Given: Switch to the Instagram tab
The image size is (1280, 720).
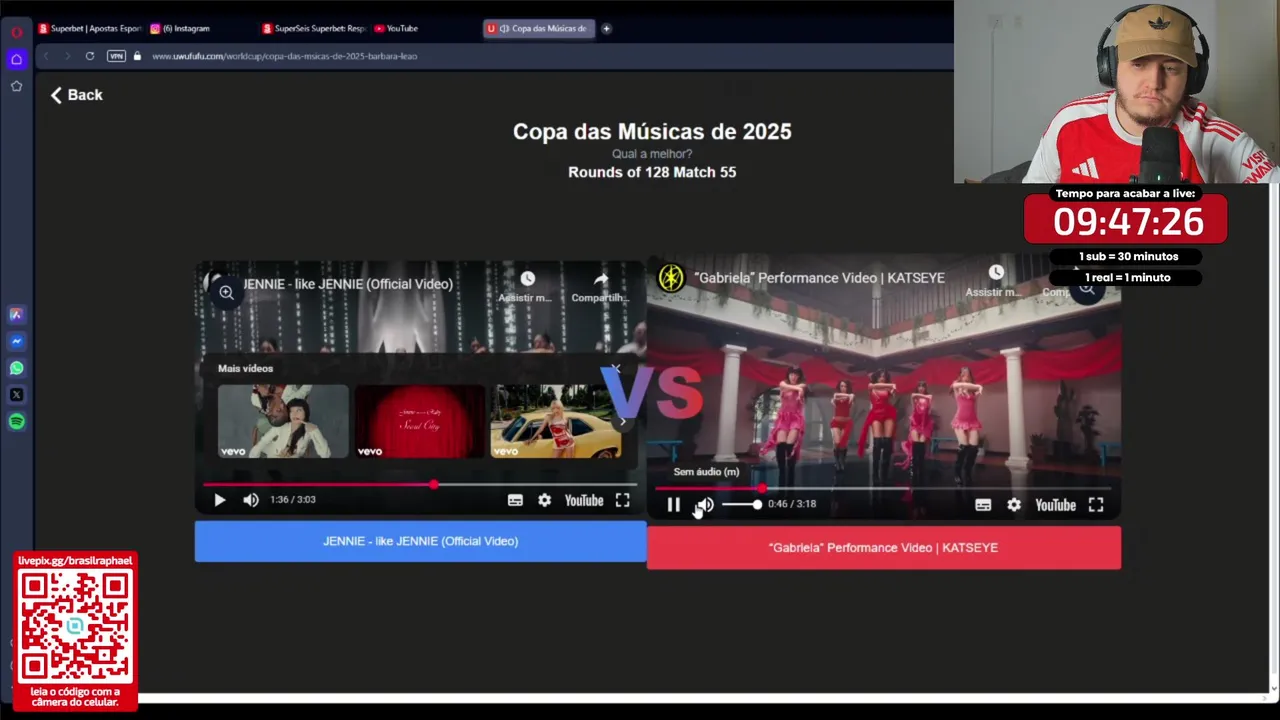Looking at the screenshot, I should [180, 28].
